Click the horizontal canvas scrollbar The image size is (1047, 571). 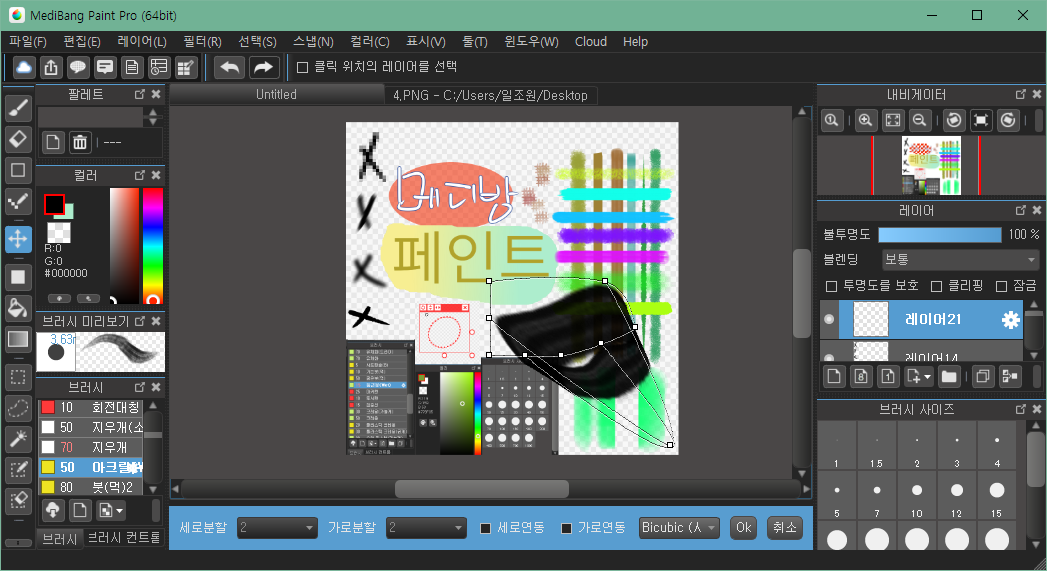[x=482, y=489]
